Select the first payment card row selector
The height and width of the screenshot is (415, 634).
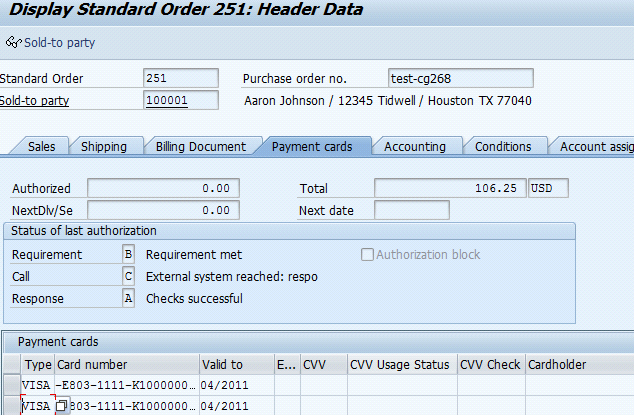[x=10, y=385]
